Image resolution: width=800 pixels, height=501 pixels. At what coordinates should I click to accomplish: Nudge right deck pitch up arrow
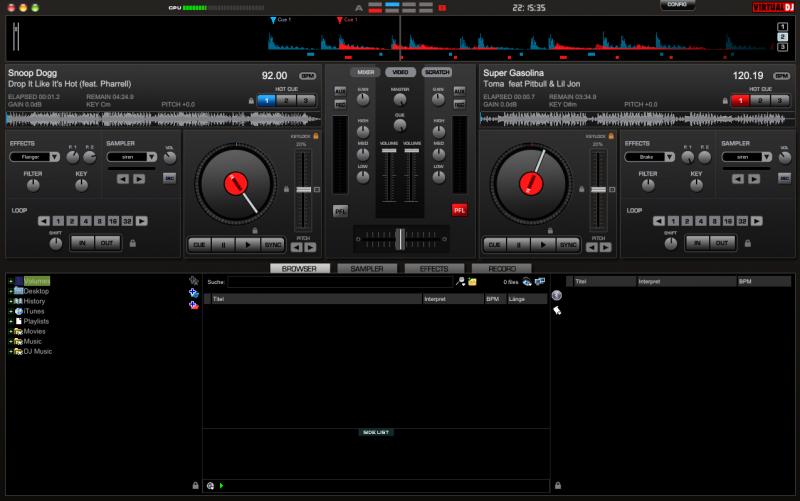click(x=605, y=247)
